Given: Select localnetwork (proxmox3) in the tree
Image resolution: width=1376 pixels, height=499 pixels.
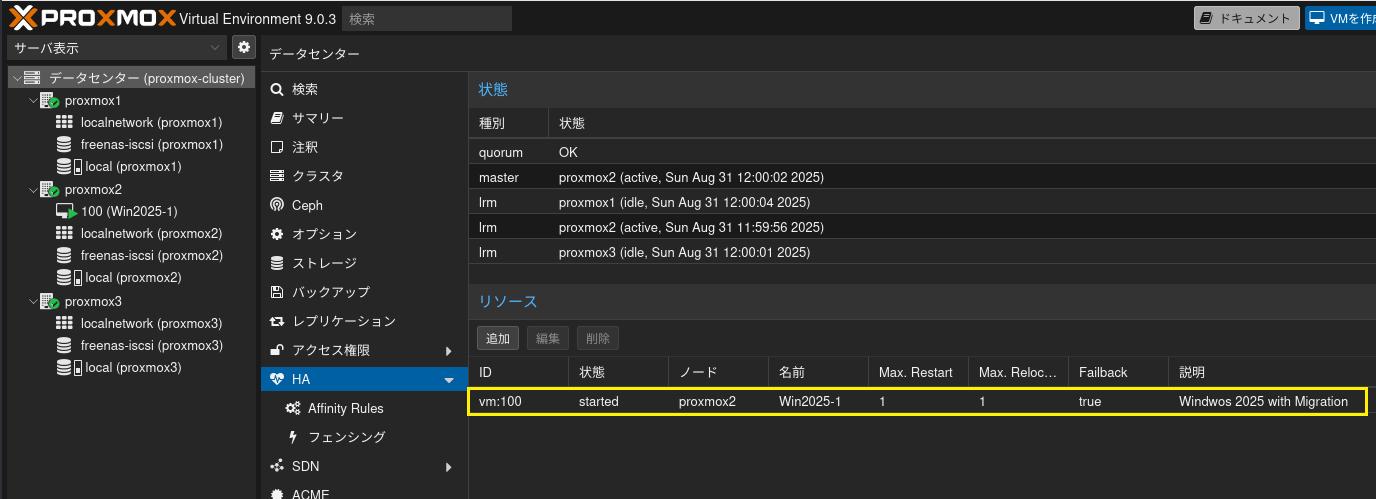Looking at the screenshot, I should 151,324.
